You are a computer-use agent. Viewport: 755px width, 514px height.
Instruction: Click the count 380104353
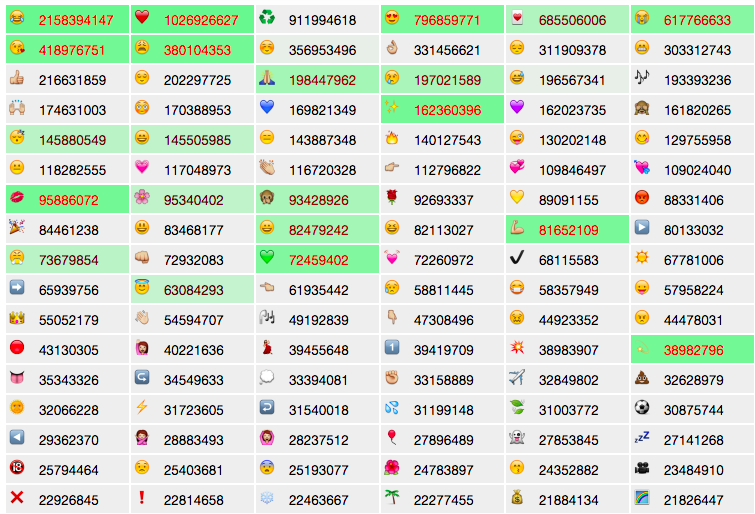pyautogui.click(x=197, y=50)
